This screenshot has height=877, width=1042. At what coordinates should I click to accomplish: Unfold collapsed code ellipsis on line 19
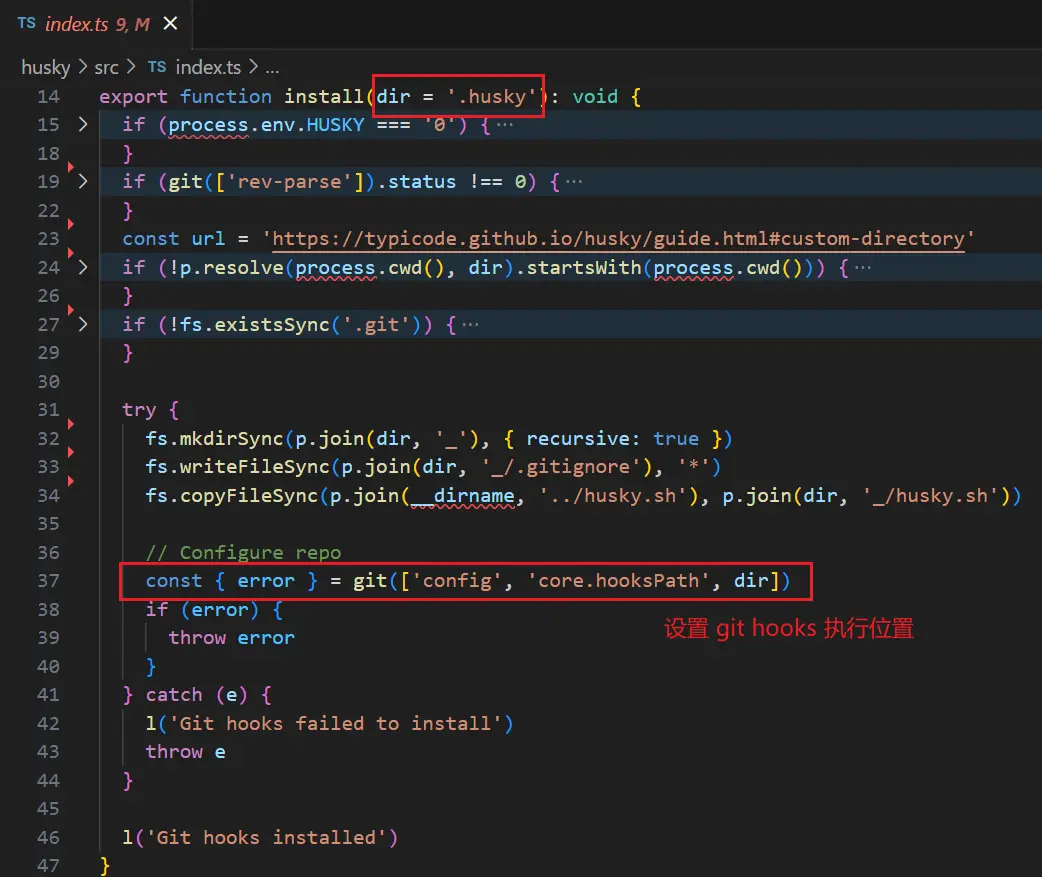coord(574,181)
